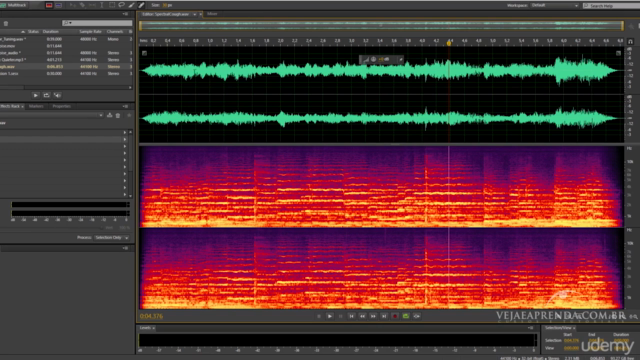The height and width of the screenshot is (360, 640).
Task: Open the Process Selection Only dropdown
Action: pyautogui.click(x=111, y=238)
